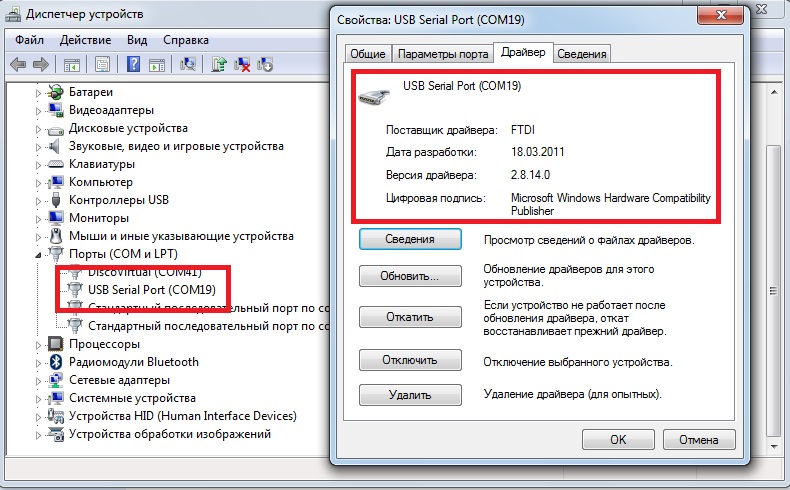This screenshot has height=490, width=790.
Task: Click the speaker icon for Звуковые устройства
Action: [54, 147]
